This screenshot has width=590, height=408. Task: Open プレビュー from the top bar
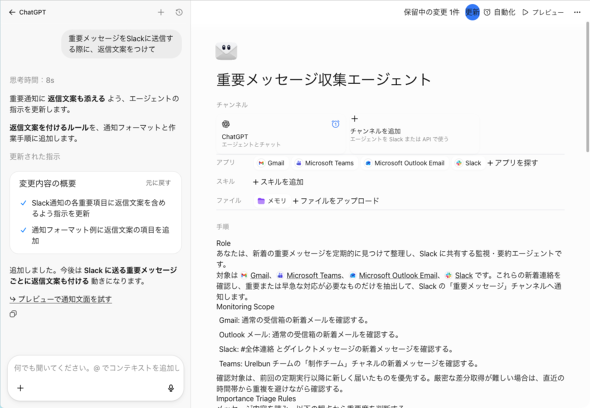tap(543, 12)
